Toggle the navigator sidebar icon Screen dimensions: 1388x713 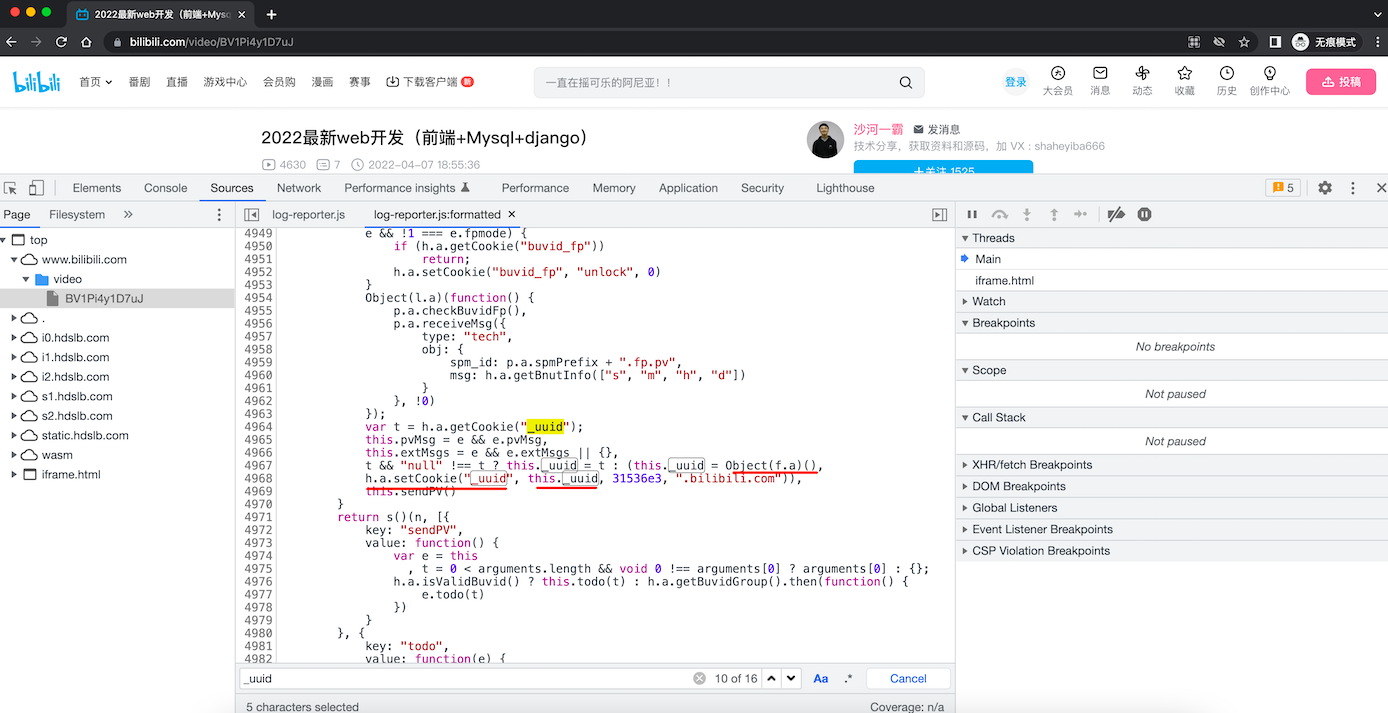[x=252, y=214]
